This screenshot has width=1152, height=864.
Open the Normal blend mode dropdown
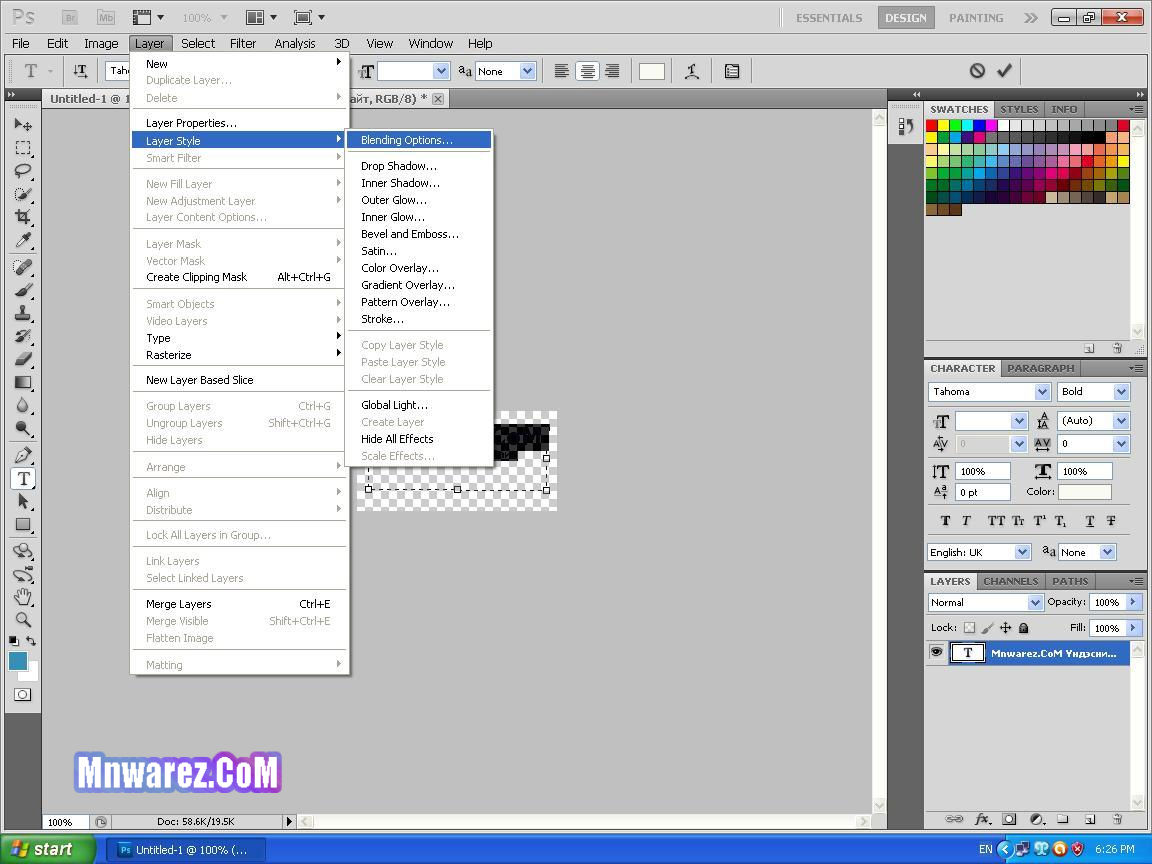click(1035, 602)
